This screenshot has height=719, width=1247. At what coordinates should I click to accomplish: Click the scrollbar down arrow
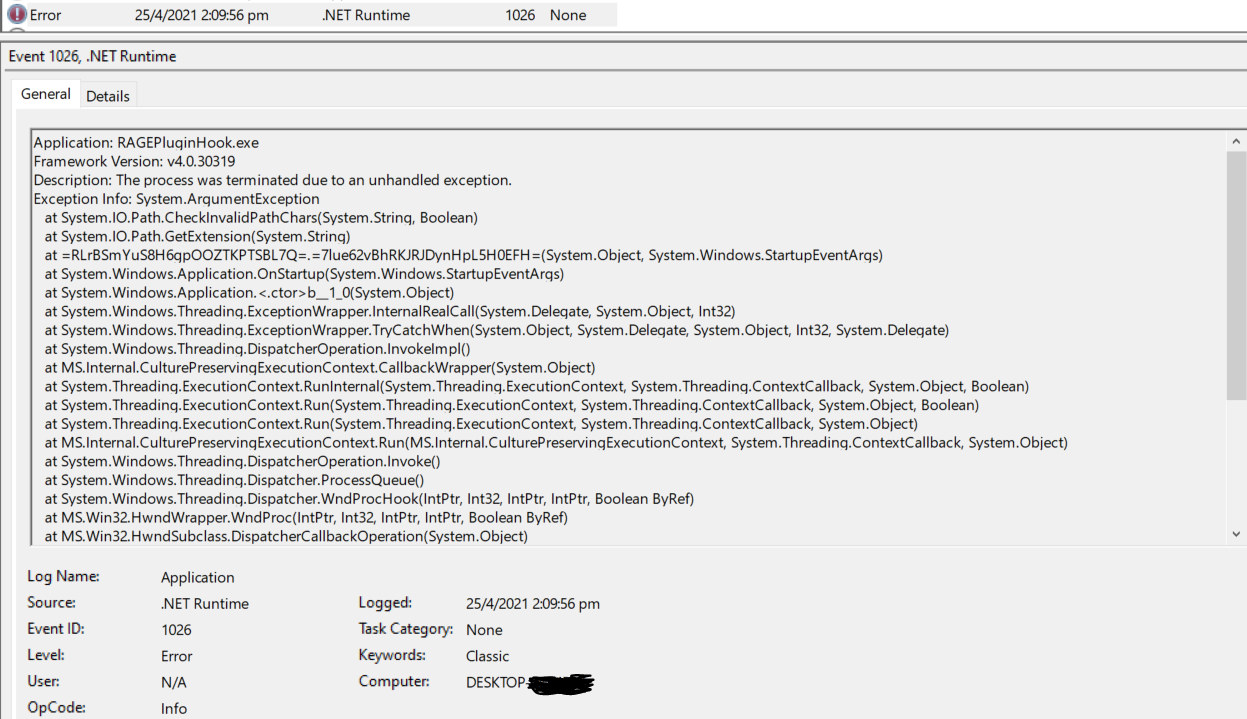click(1237, 535)
